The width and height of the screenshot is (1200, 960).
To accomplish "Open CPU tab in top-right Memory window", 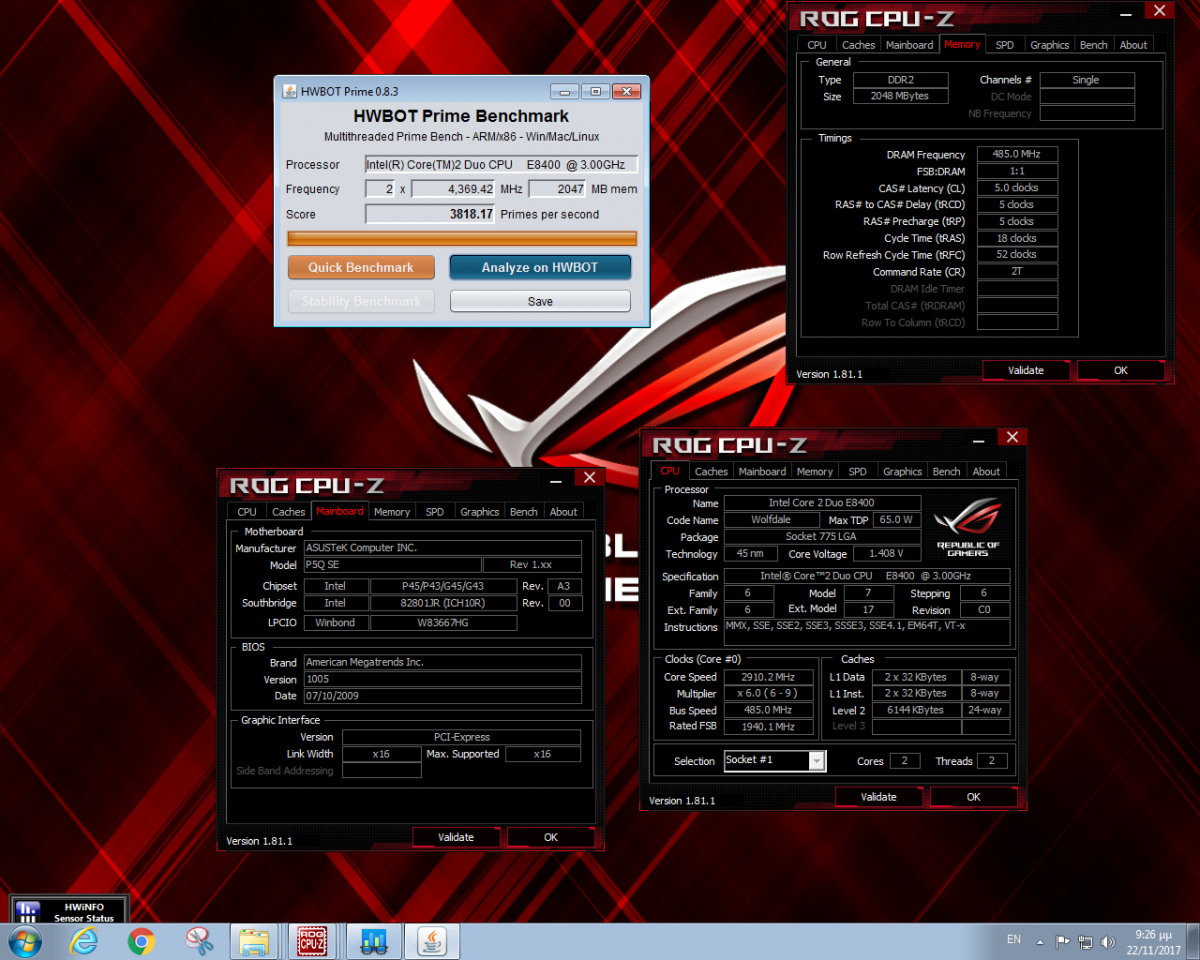I will click(817, 45).
